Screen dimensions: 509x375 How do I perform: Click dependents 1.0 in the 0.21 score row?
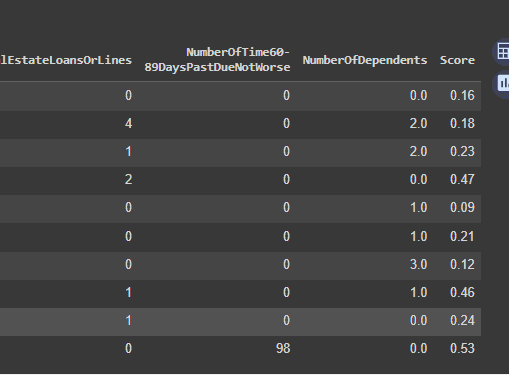coord(418,237)
